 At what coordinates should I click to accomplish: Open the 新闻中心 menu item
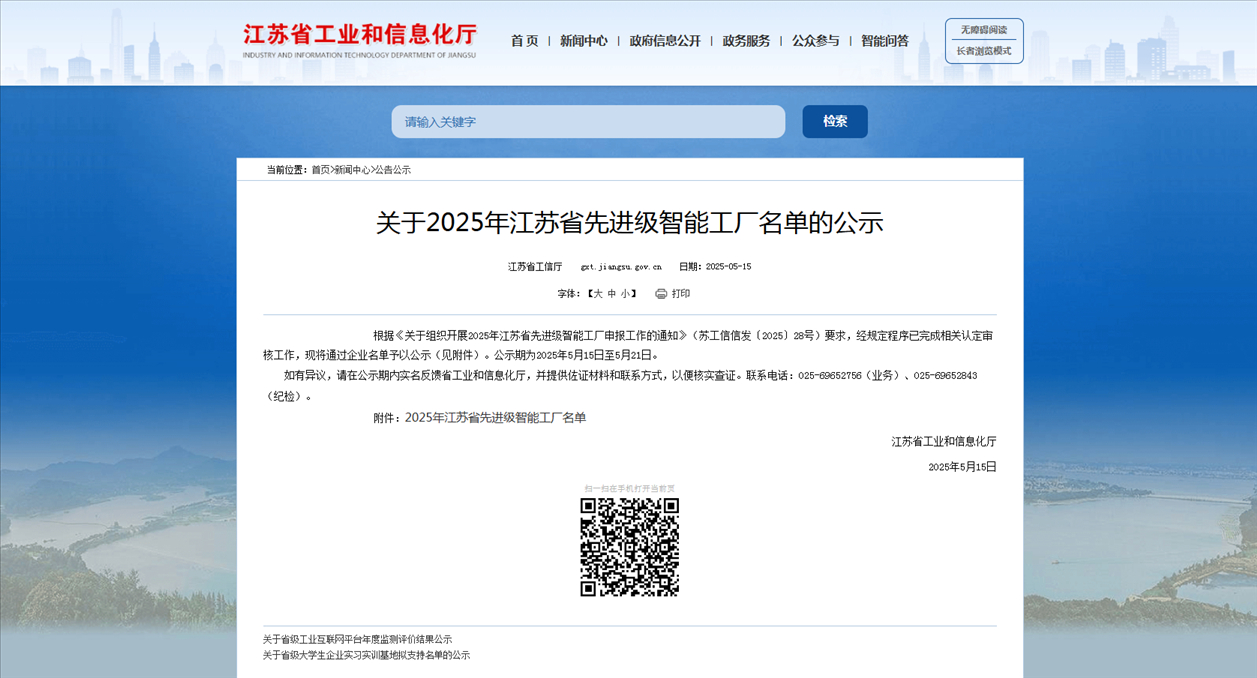[584, 41]
